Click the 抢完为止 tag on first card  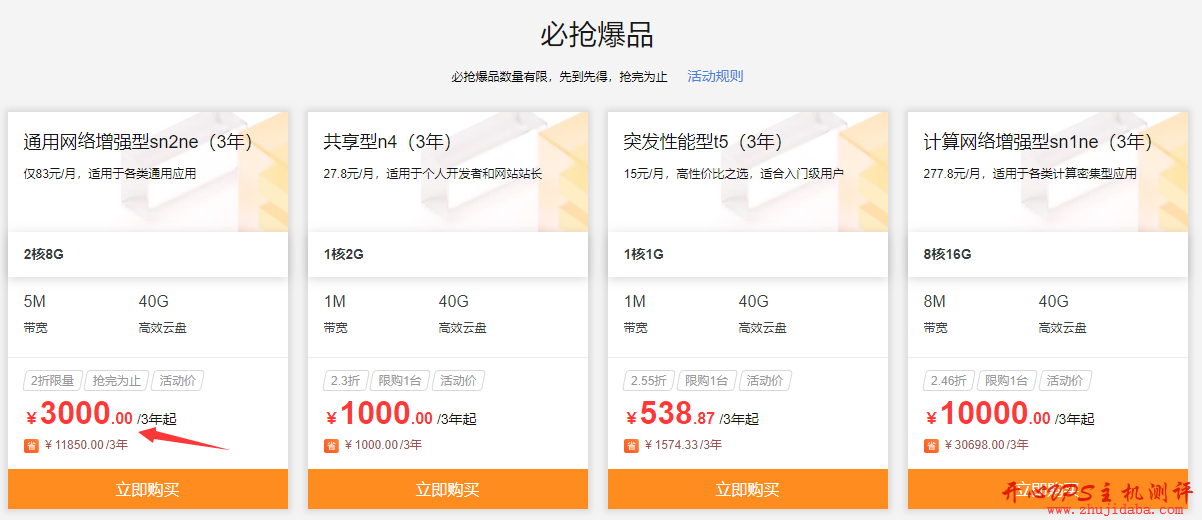coord(117,381)
